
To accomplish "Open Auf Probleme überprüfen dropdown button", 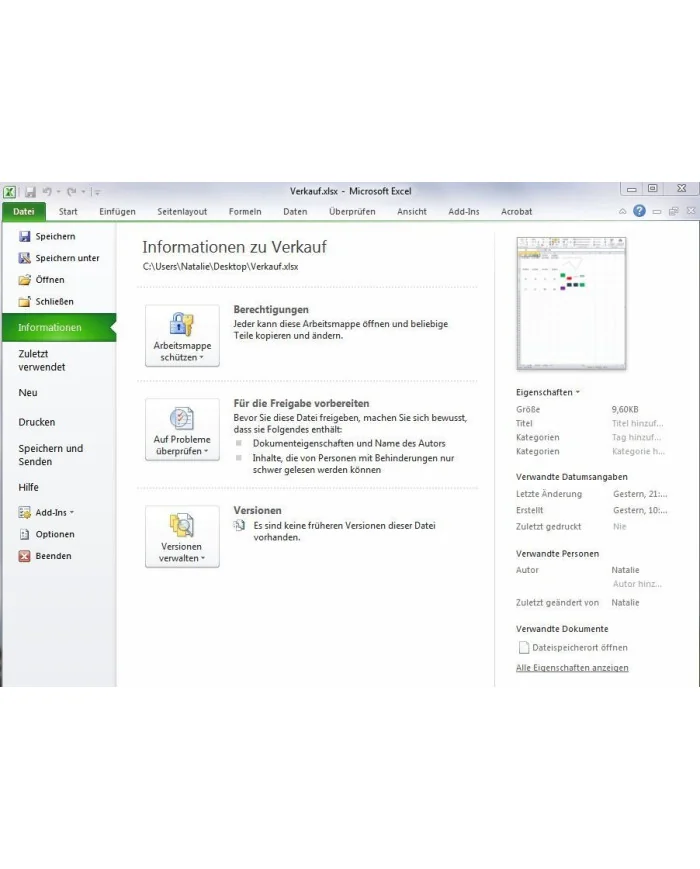I will pos(182,430).
